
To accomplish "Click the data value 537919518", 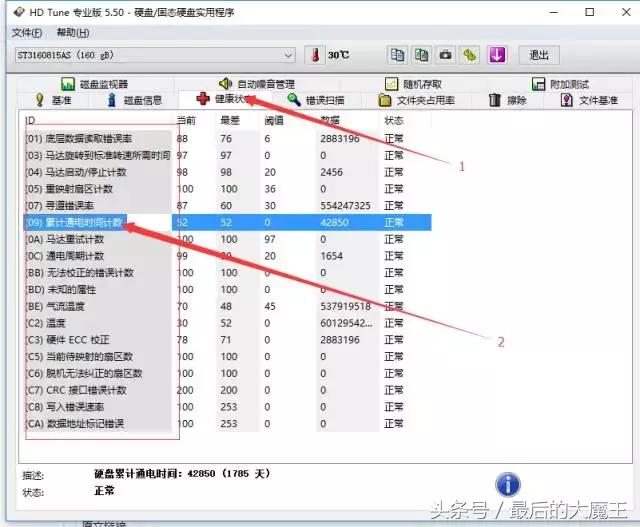I will tap(345, 306).
